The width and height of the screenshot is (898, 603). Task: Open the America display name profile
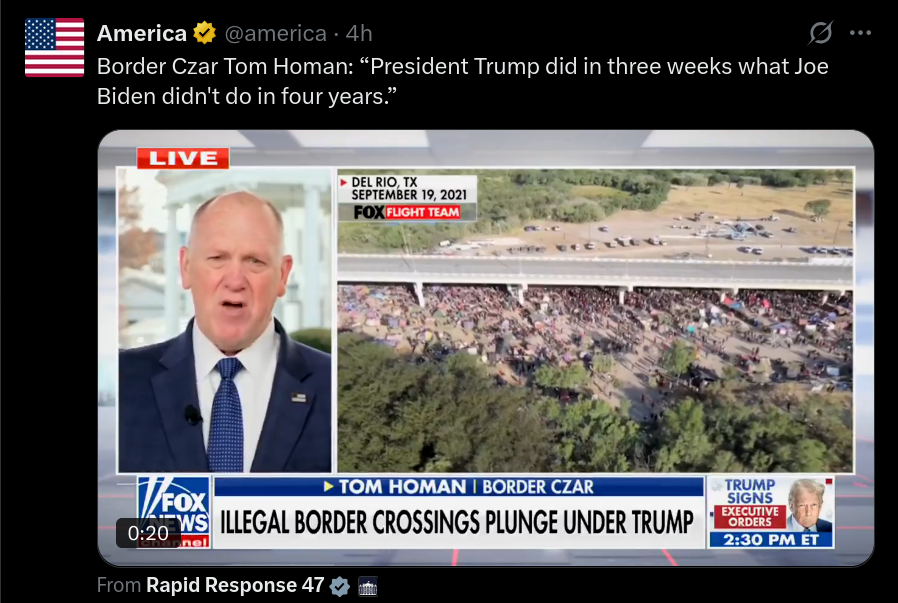(x=141, y=33)
